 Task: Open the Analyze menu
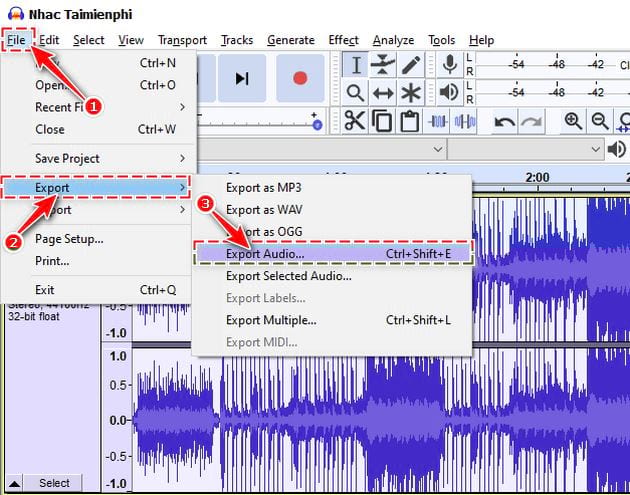coord(393,40)
